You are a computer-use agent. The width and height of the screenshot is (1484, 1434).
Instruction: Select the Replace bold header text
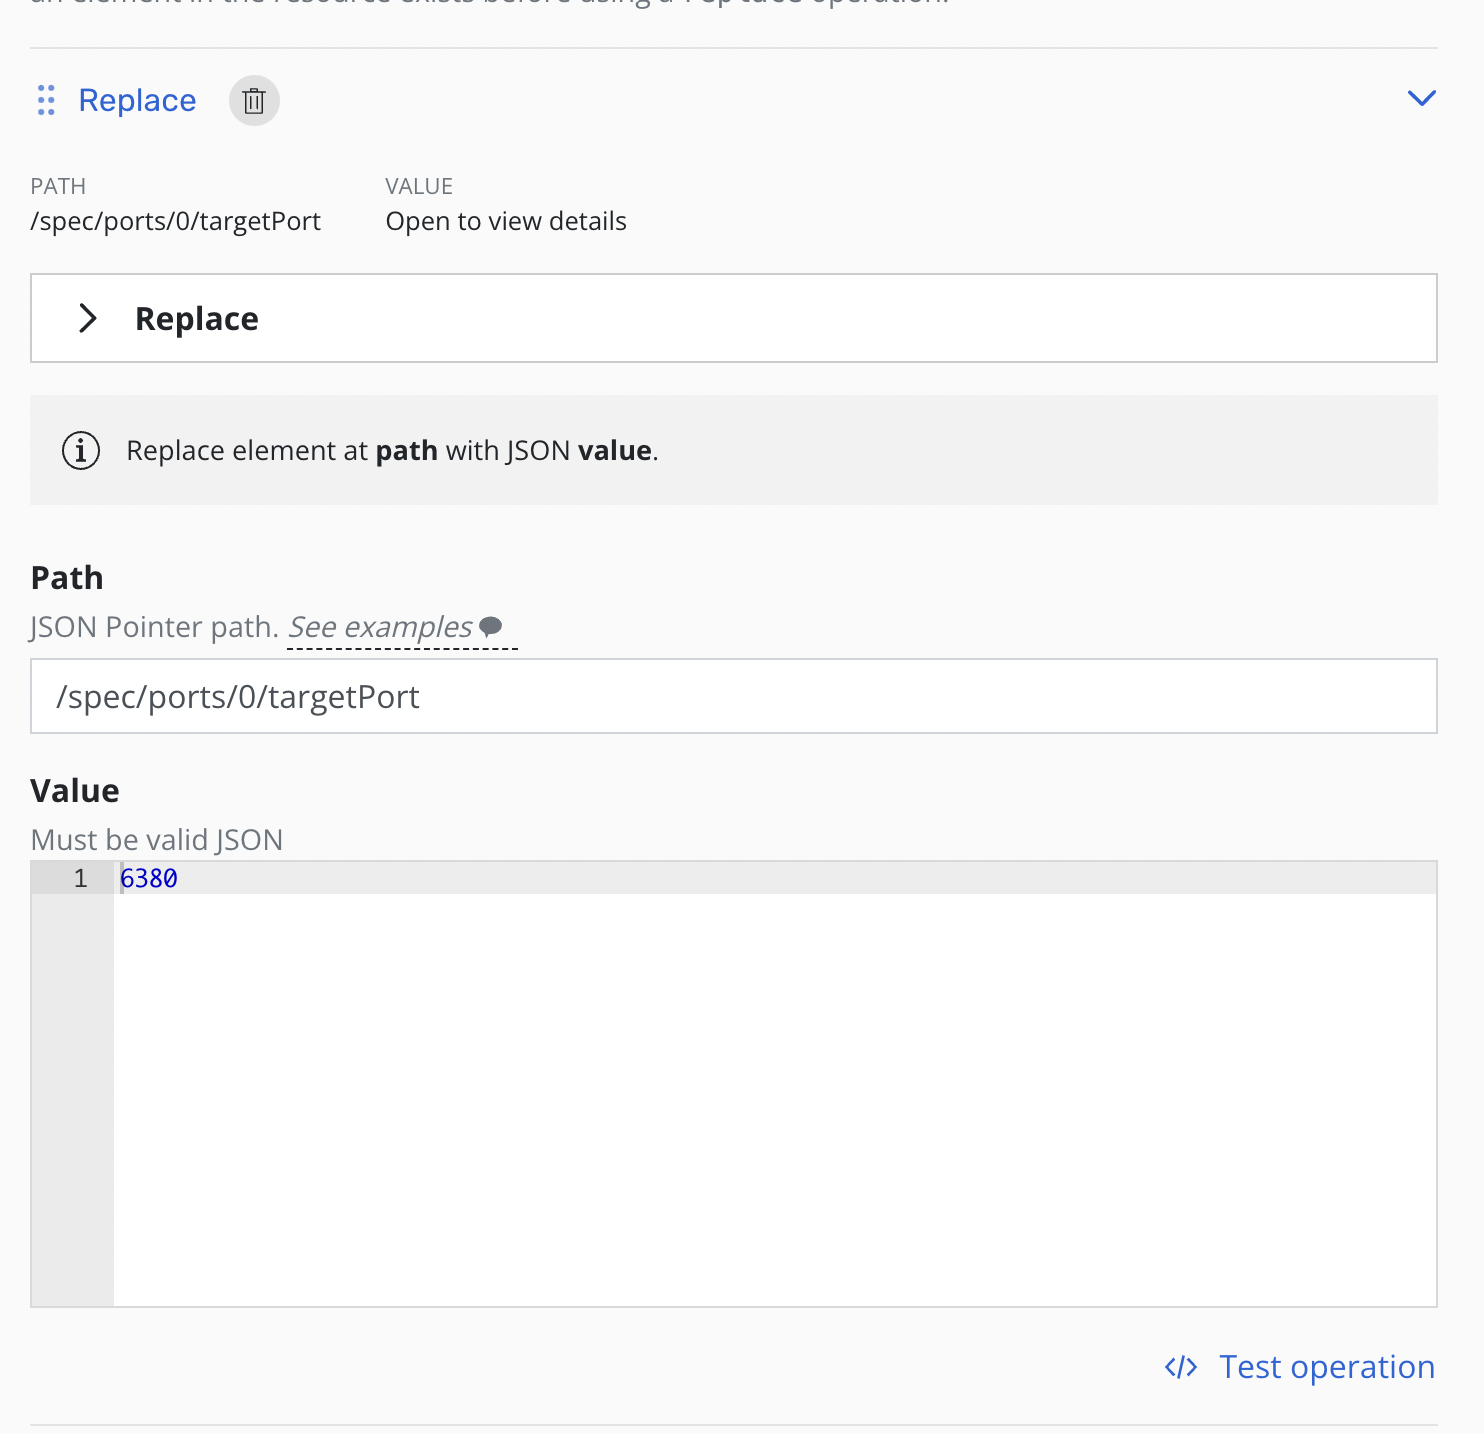pyautogui.click(x=197, y=318)
